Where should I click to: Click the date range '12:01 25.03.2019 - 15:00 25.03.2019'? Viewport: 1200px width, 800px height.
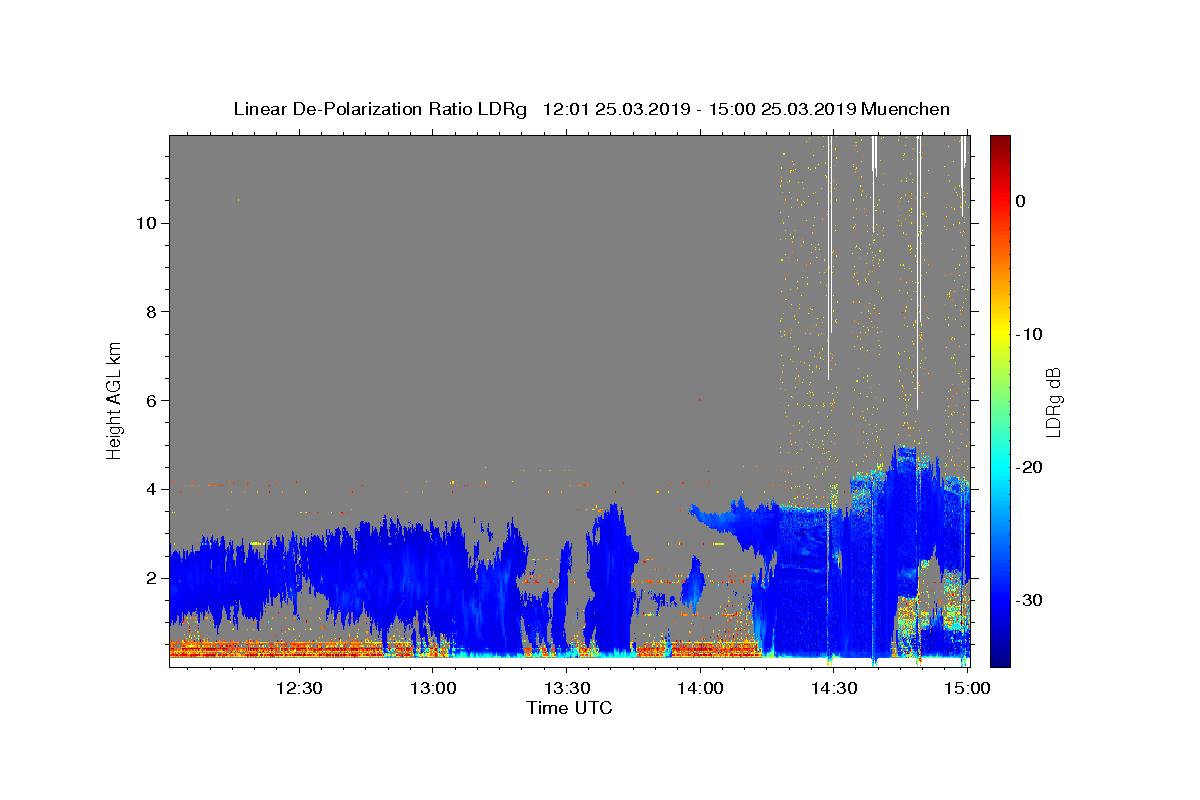click(x=698, y=109)
